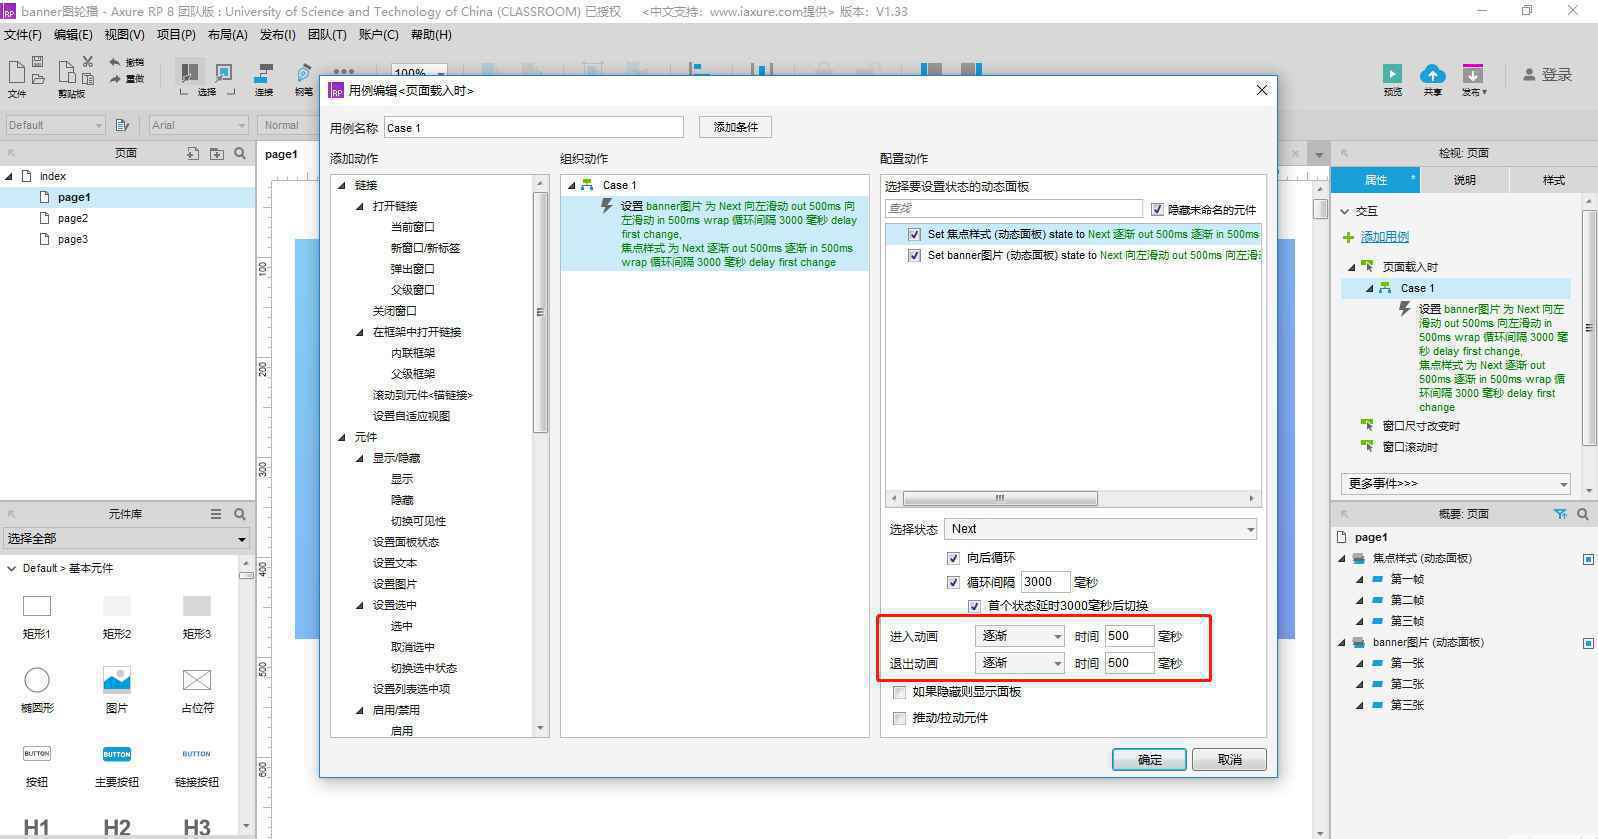Click add folder icon in pages panel
Viewport: 1598px width, 839px height.
216,153
